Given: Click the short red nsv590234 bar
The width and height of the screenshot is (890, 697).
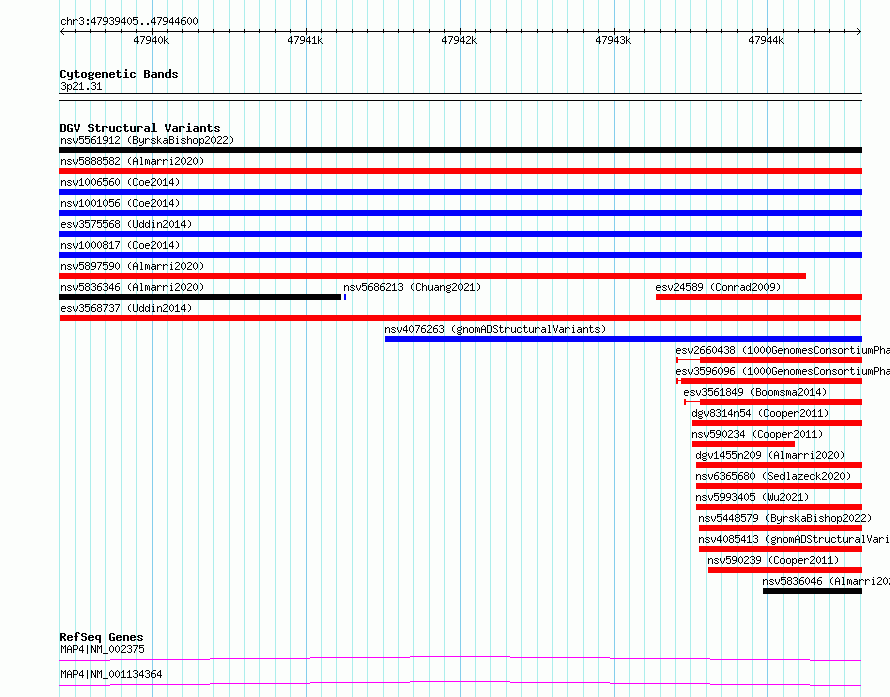Looking at the screenshot, I should tap(743, 444).
